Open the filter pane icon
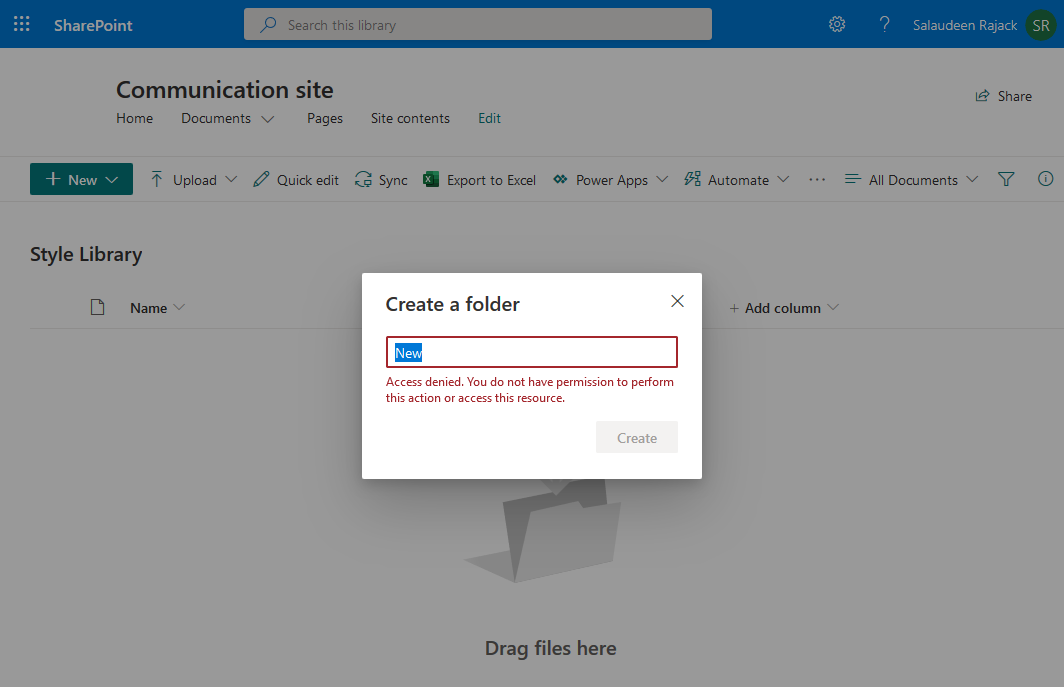Viewport: 1064px width, 687px height. pos(1006,179)
